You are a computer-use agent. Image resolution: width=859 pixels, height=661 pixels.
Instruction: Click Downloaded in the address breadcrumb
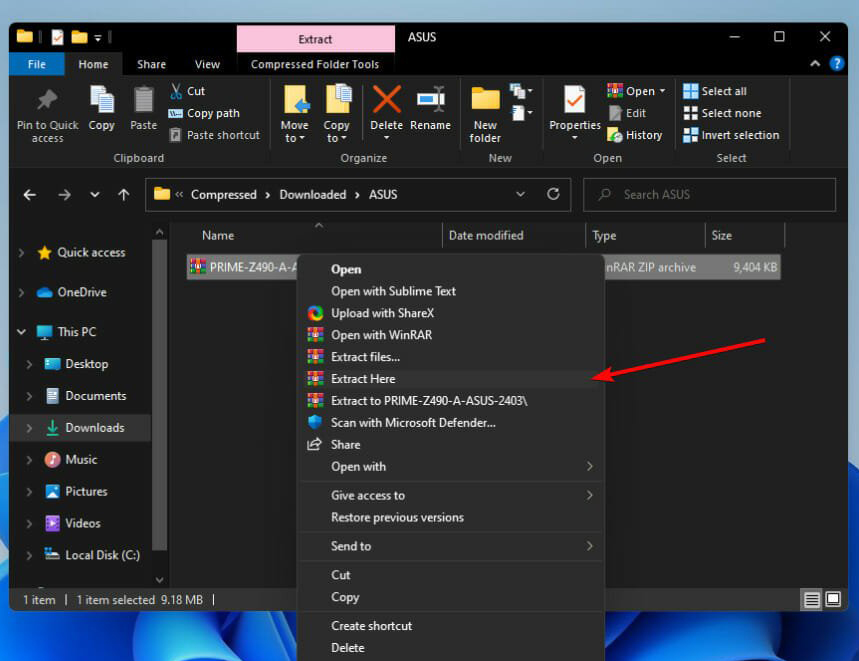313,194
